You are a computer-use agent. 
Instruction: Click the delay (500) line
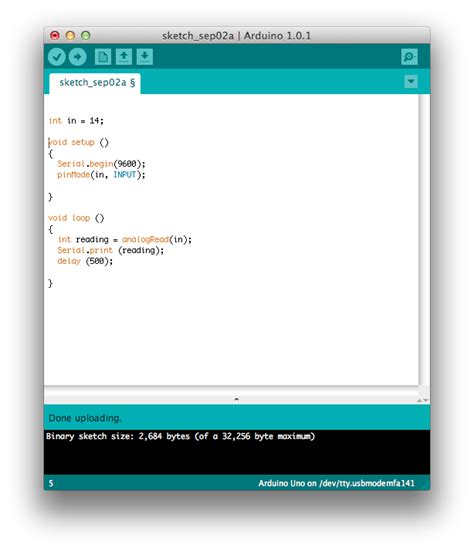click(85, 261)
